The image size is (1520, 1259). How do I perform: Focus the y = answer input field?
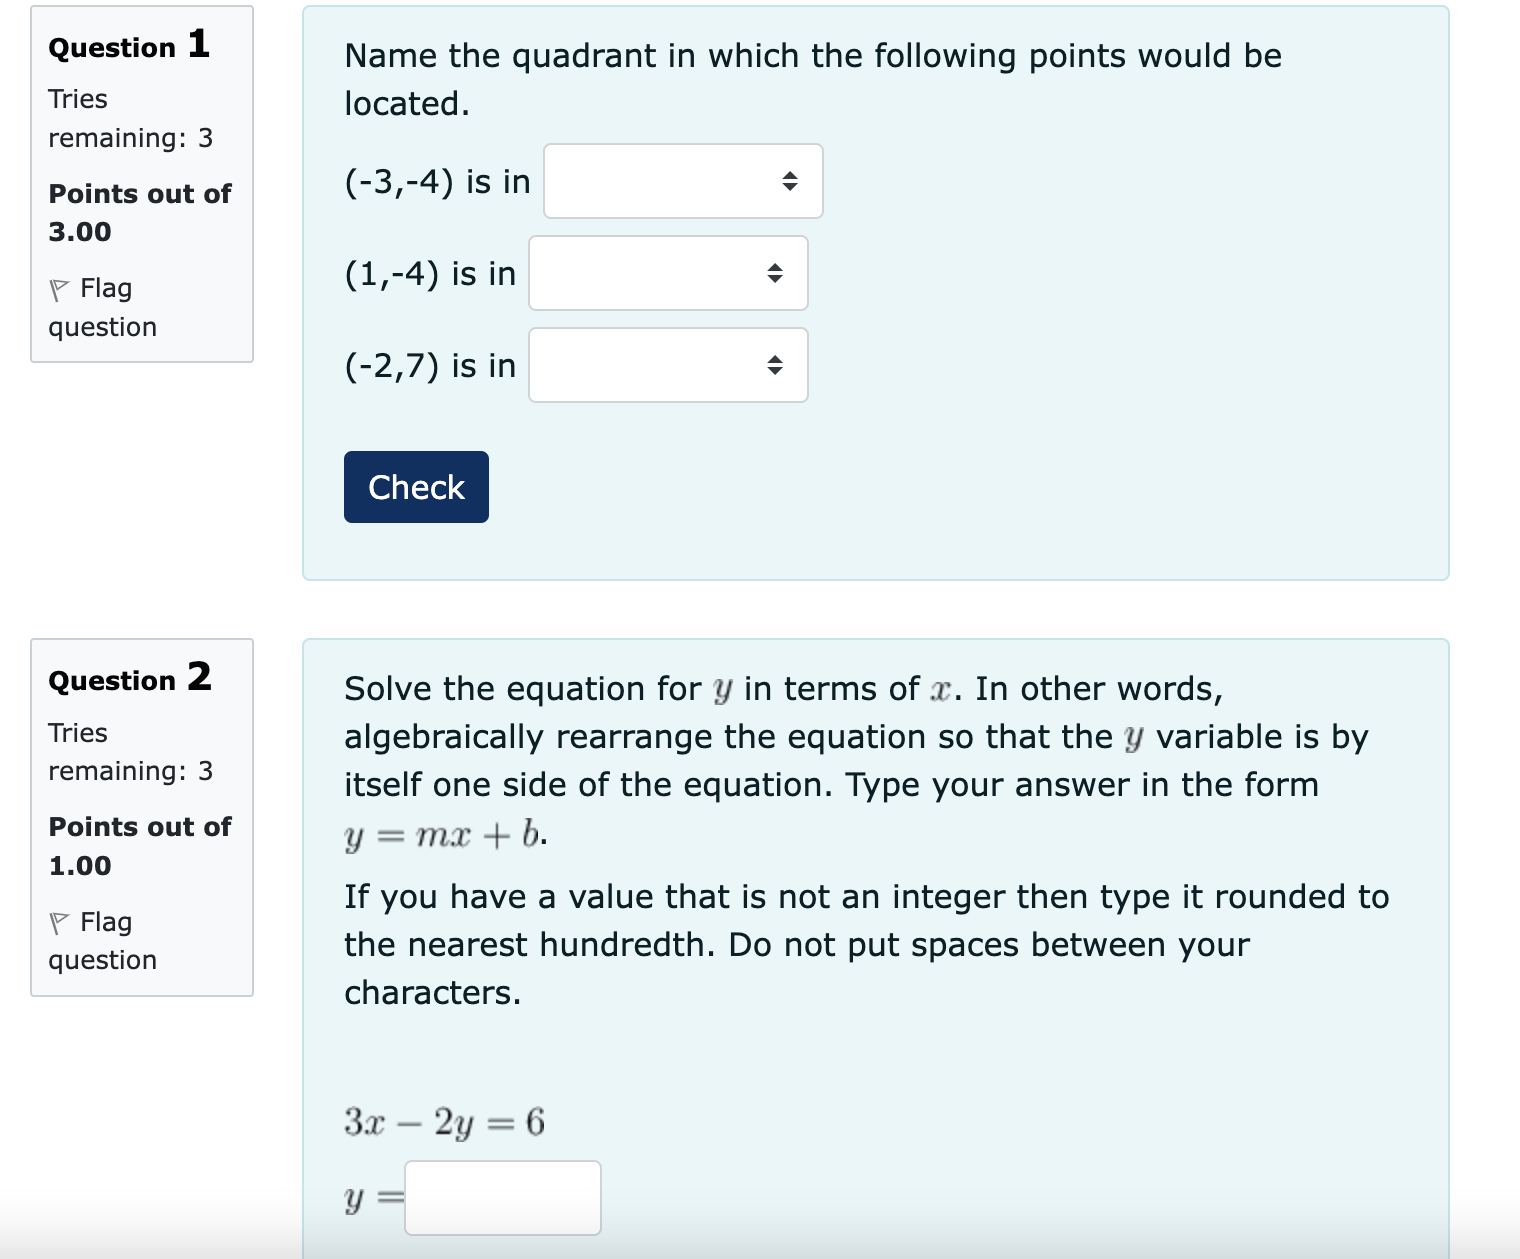coord(503,1198)
